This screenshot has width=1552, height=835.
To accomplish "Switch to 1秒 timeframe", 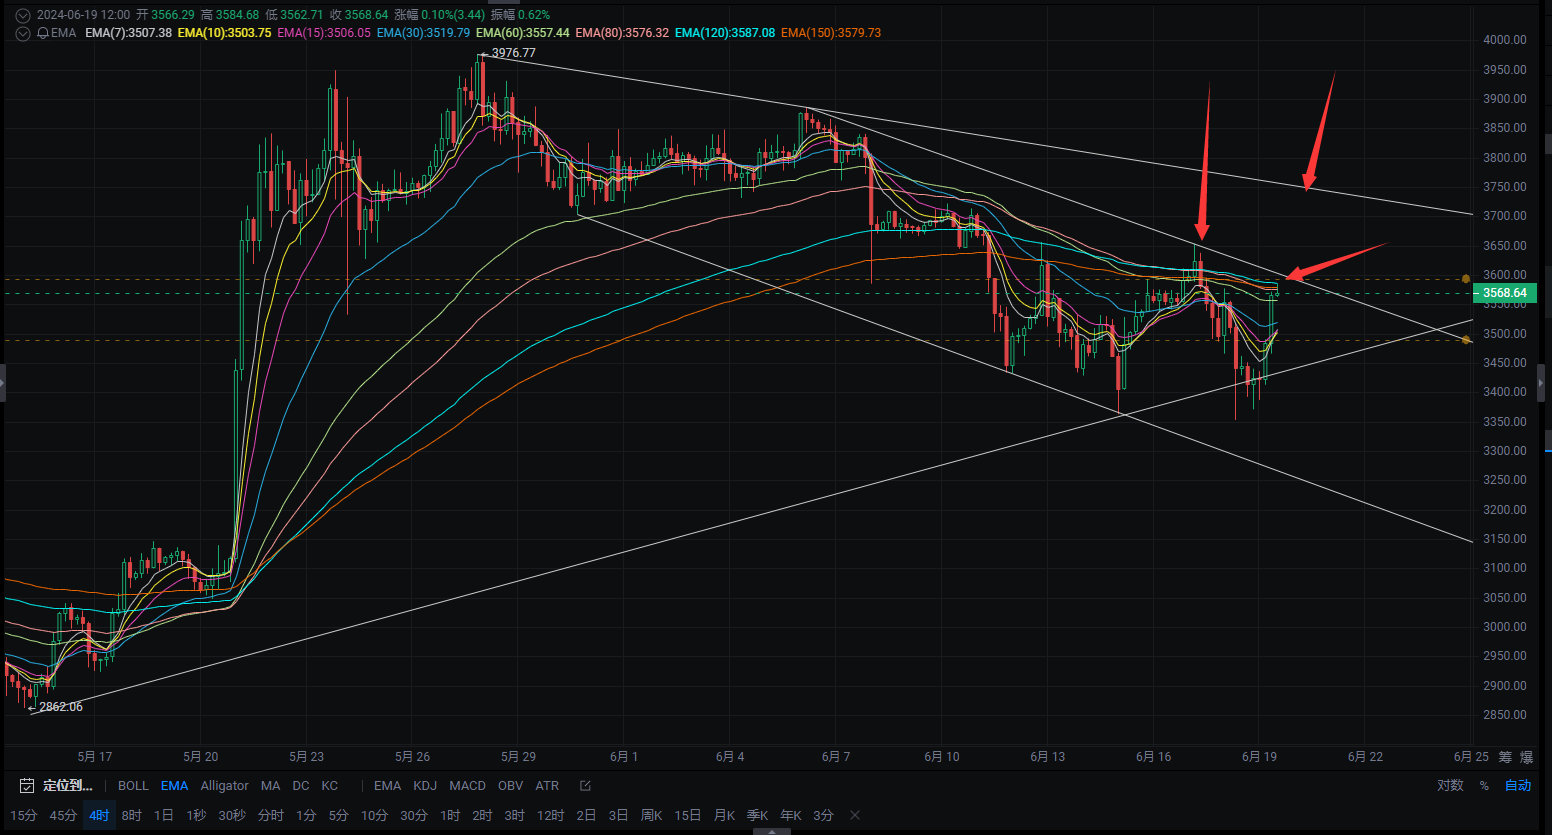I will point(196,815).
